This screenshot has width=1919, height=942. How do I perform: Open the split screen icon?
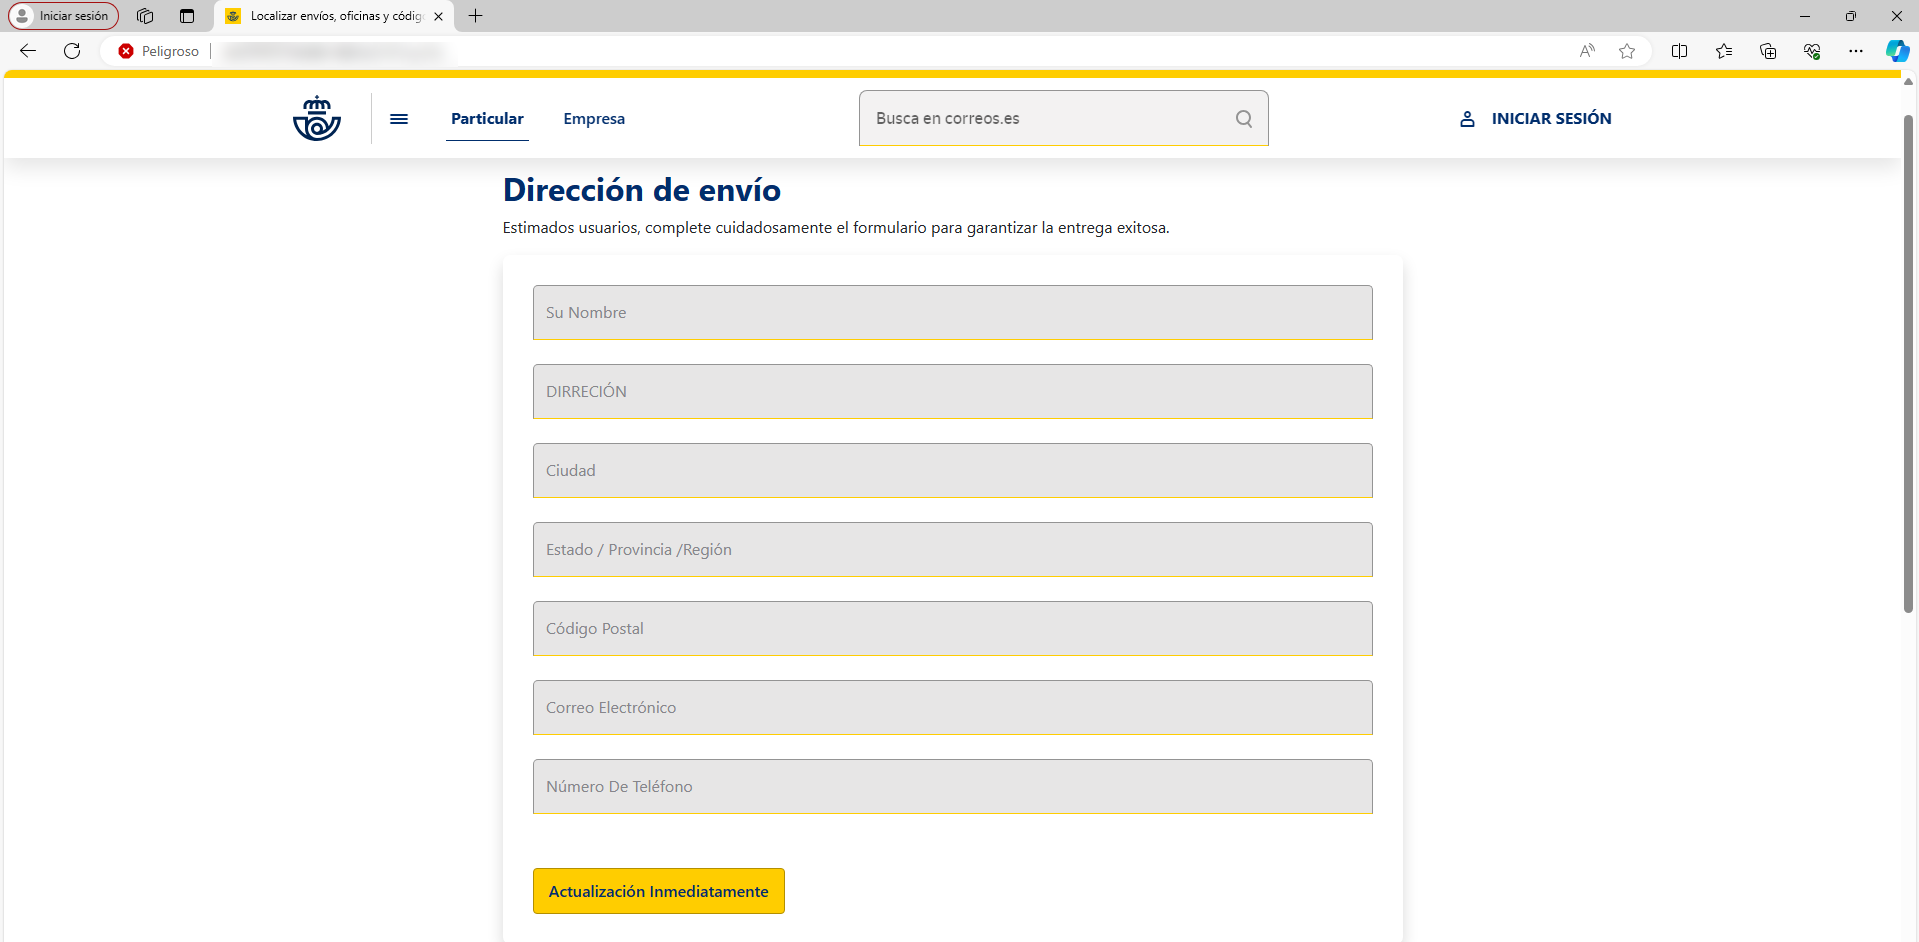[x=1679, y=51]
